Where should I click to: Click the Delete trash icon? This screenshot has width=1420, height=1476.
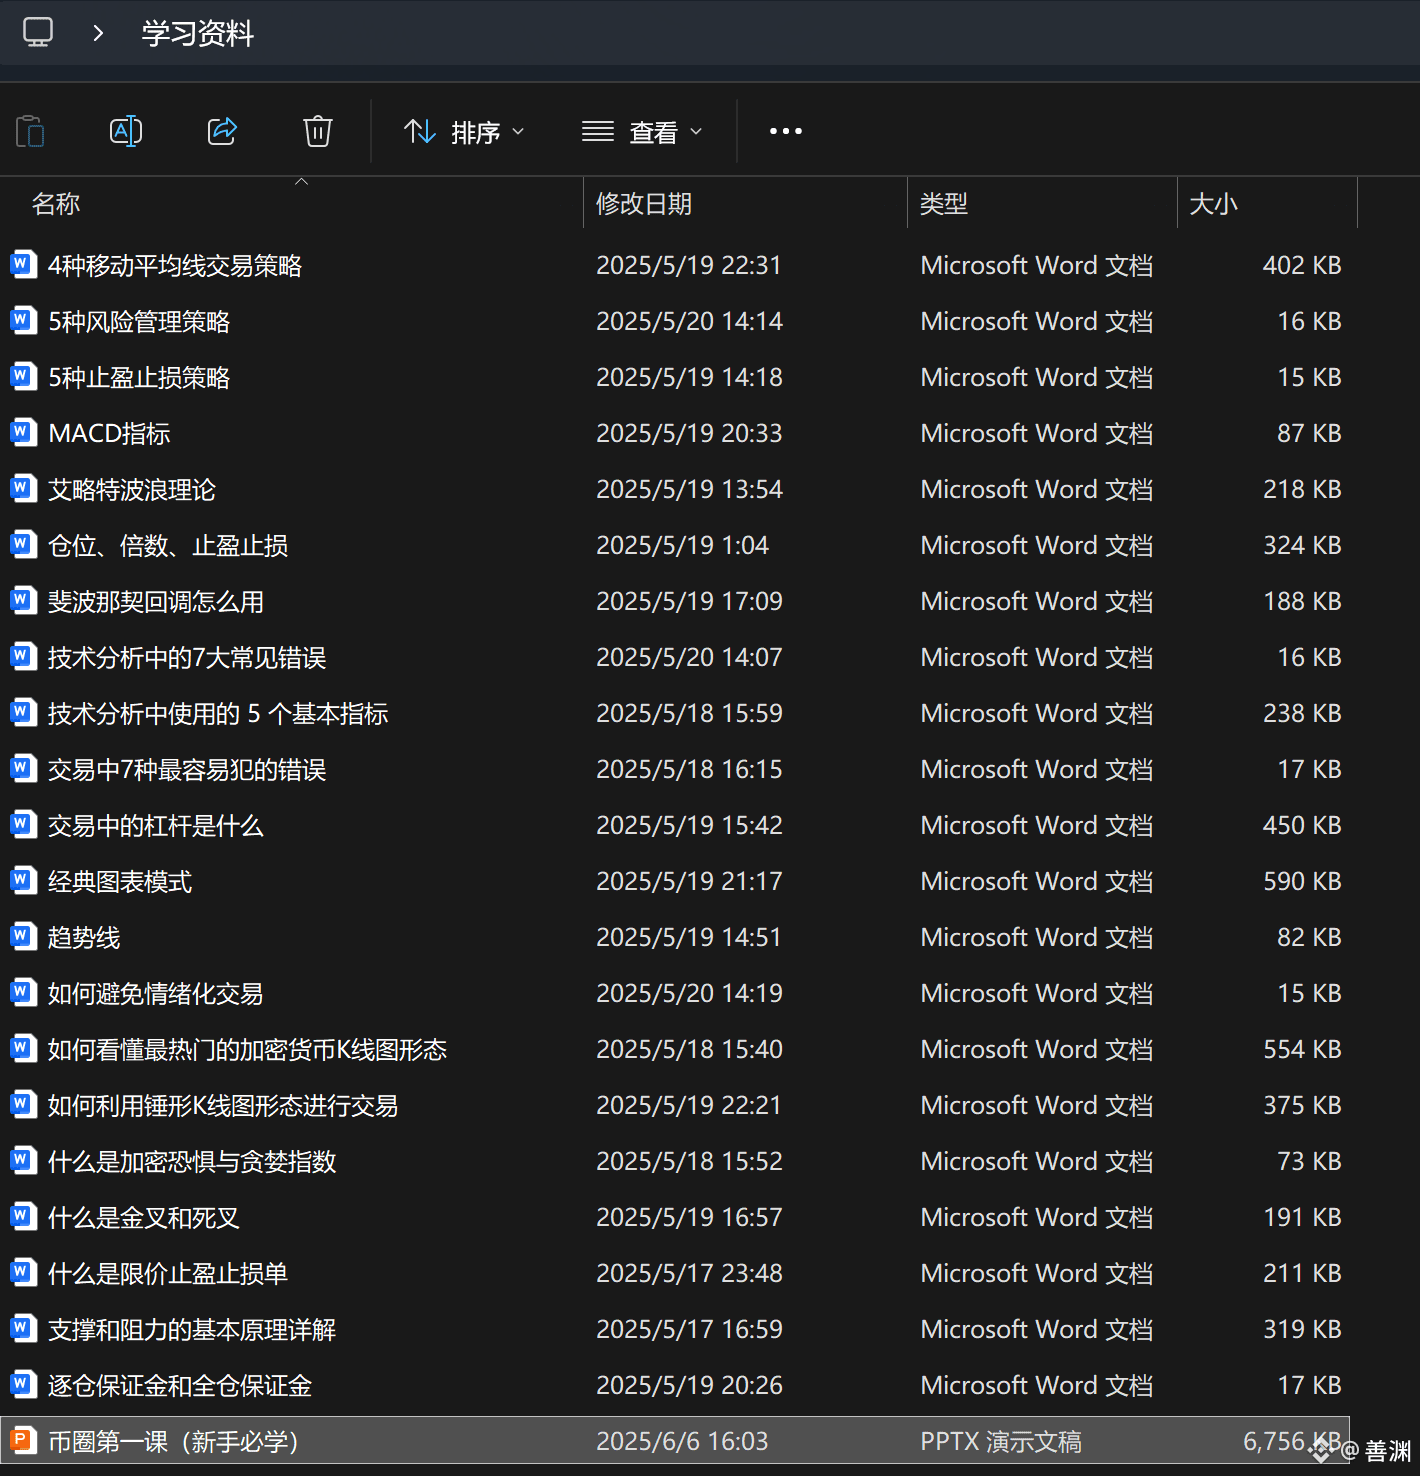[x=318, y=131]
